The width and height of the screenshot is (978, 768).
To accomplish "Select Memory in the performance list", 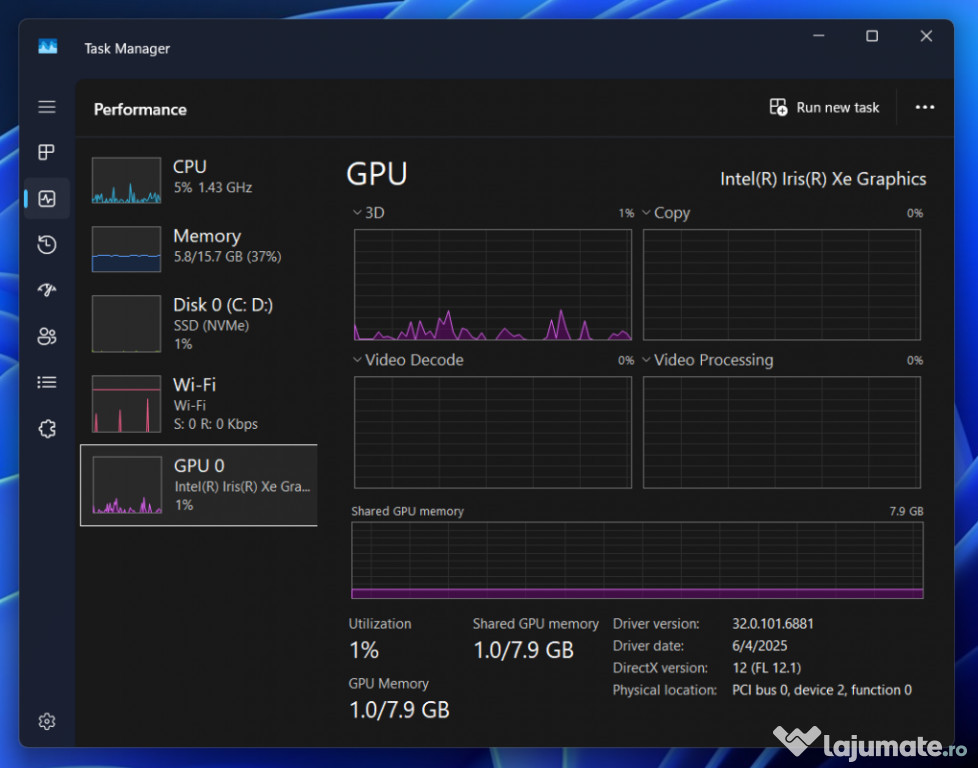I will 198,249.
